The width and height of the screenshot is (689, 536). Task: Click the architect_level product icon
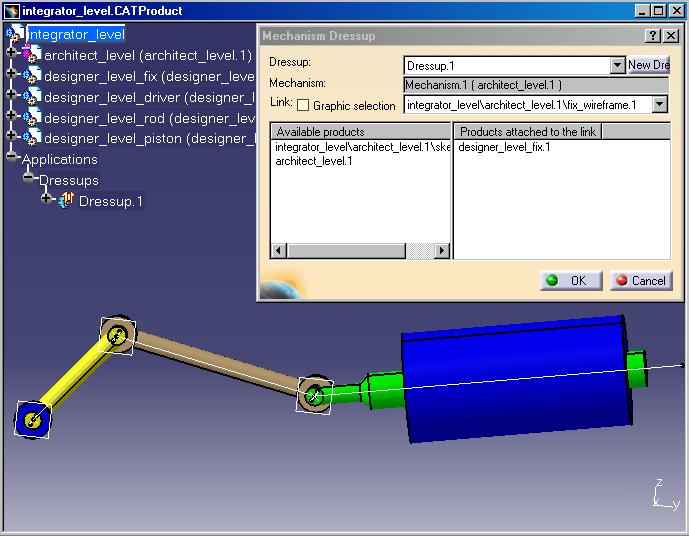point(31,55)
